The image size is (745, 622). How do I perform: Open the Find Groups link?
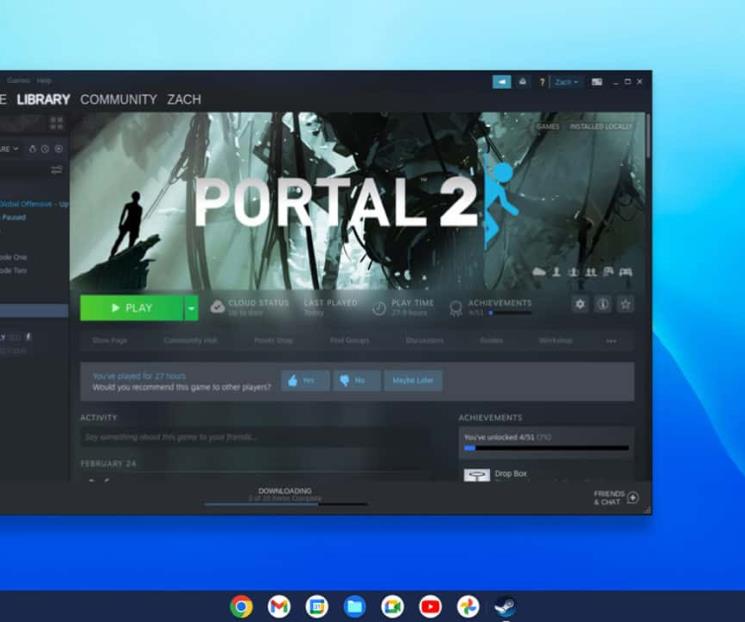(x=349, y=340)
